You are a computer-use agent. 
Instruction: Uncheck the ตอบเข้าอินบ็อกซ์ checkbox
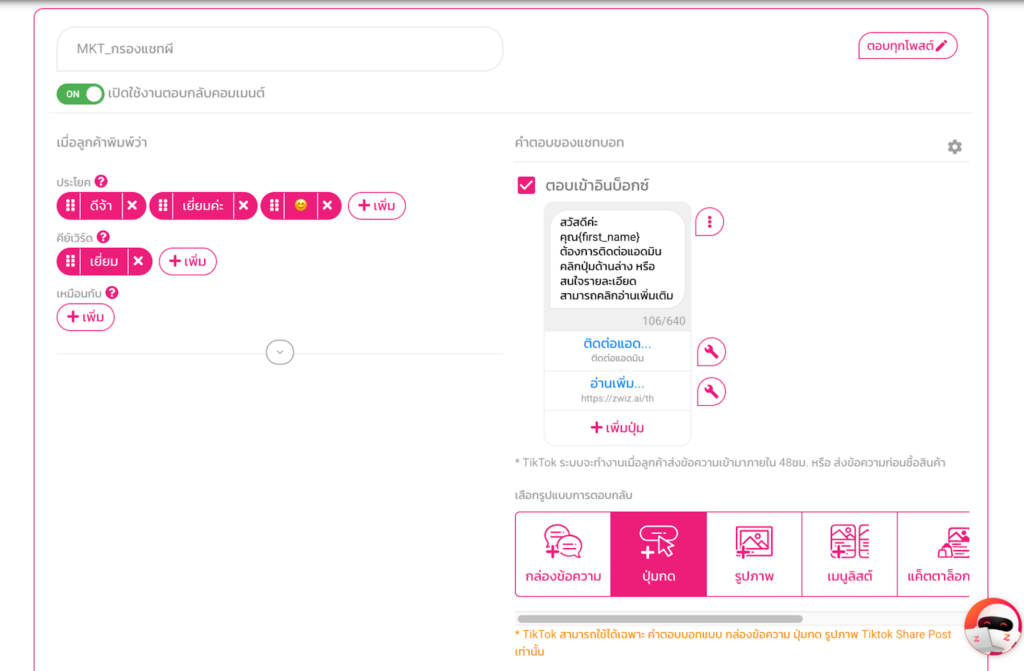(x=526, y=185)
